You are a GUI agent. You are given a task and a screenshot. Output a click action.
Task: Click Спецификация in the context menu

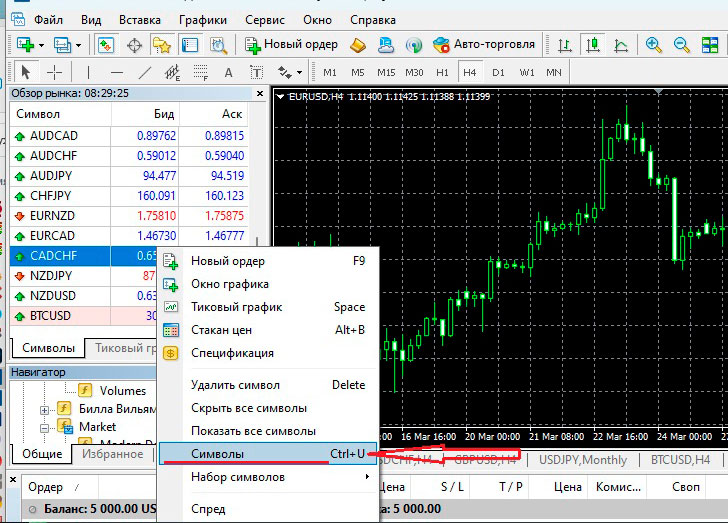tap(232, 353)
